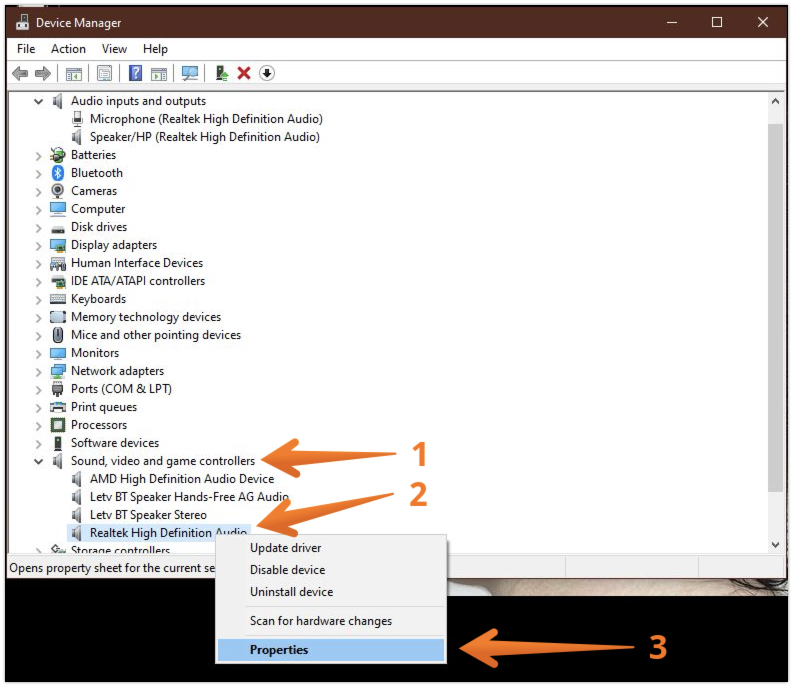This screenshot has height=687, width=793.
Task: Click the red X Uninstall device icon
Action: click(244, 73)
